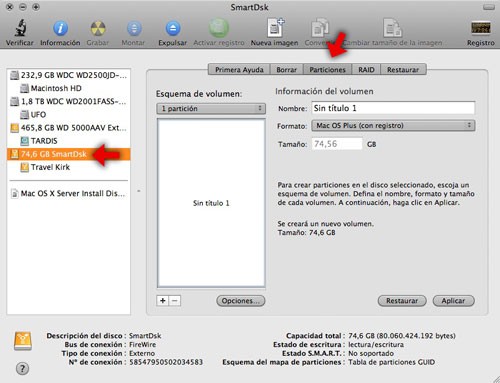Click the 74,6 GB capacity total value

pos(402,336)
